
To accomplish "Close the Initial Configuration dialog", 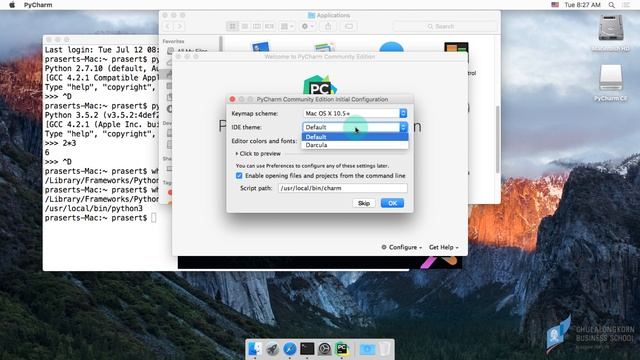I will click(x=232, y=99).
